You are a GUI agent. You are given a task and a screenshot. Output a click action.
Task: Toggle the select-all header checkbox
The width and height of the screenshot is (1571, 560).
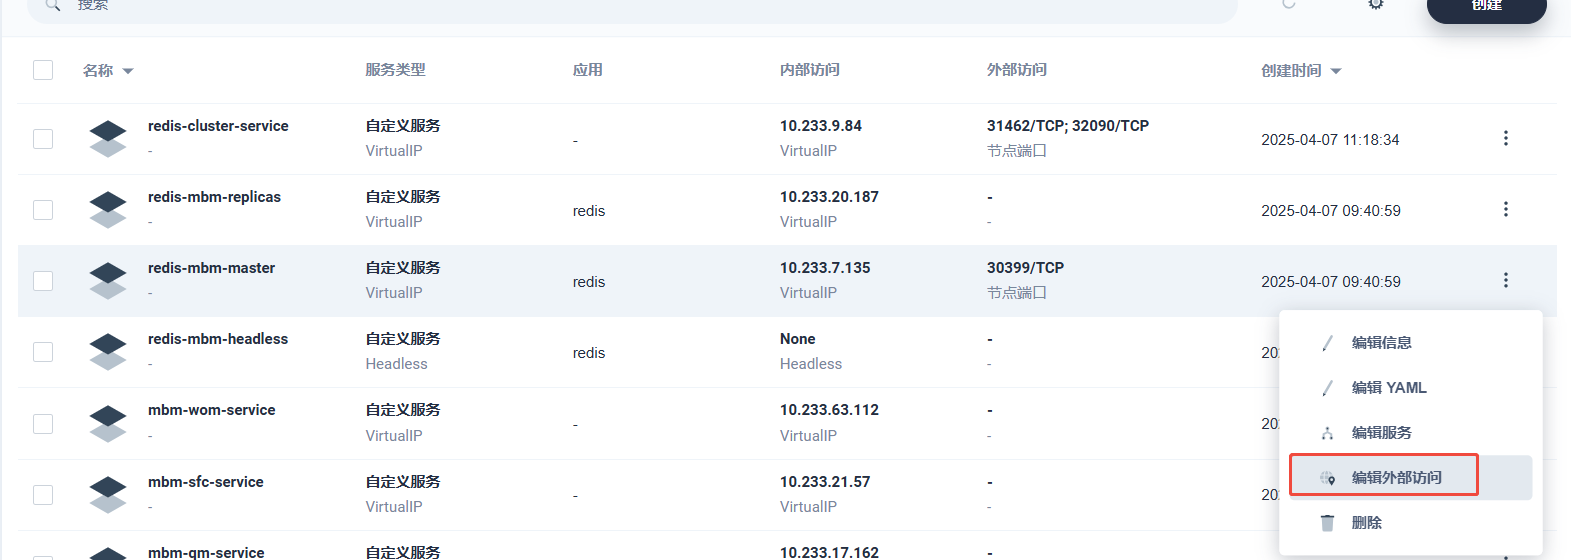[43, 70]
